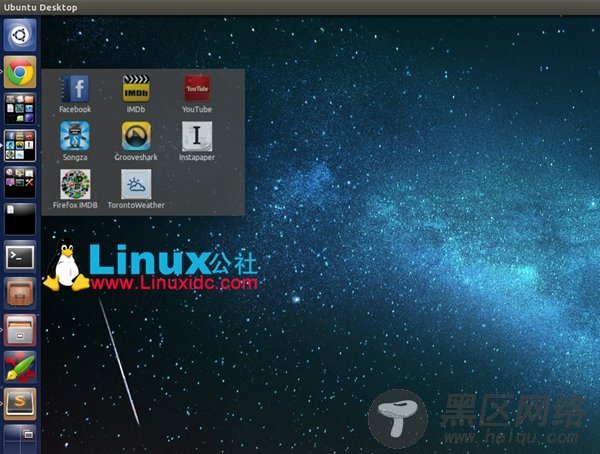Open the IMDb web app
600x454 pixels.
[136, 94]
